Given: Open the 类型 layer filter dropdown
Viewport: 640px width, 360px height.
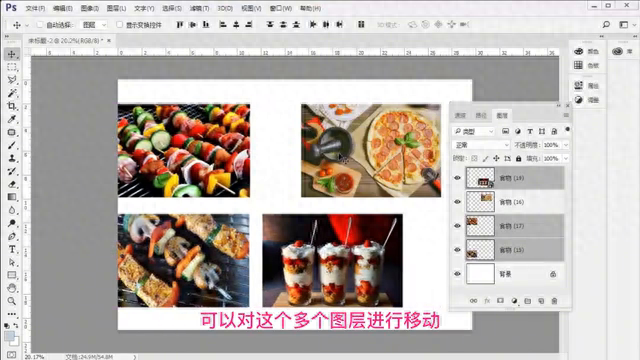Looking at the screenshot, I should click(474, 131).
